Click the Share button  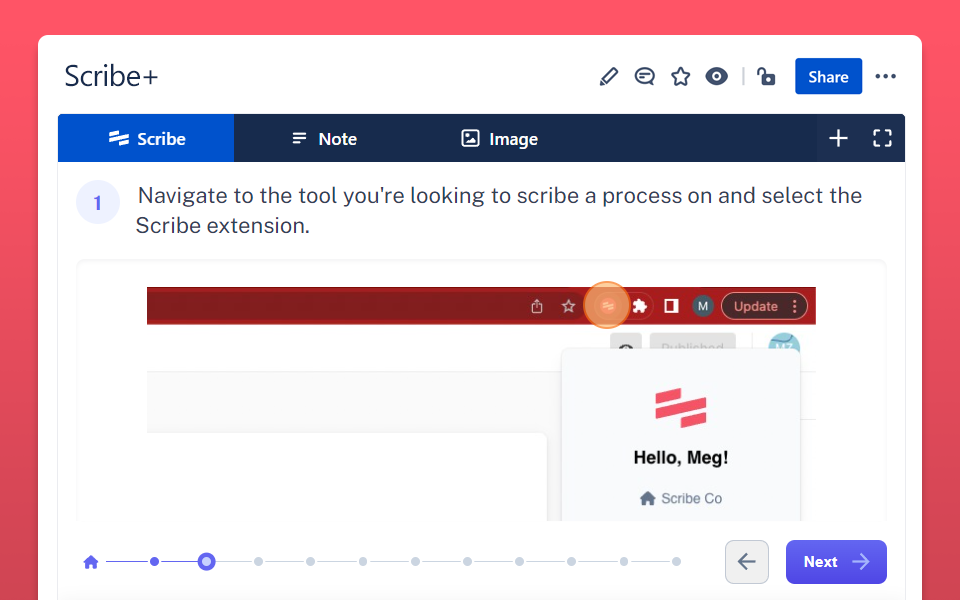tap(828, 76)
